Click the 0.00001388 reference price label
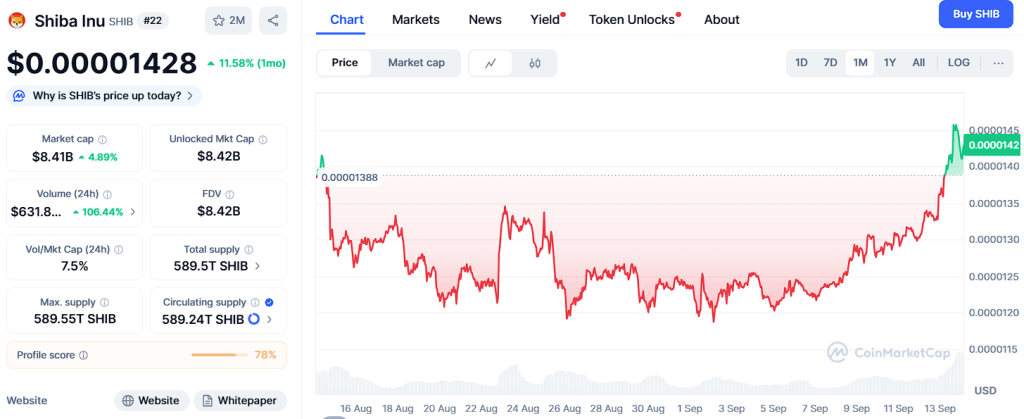Viewport: 1024px width, 419px height. pyautogui.click(x=349, y=177)
